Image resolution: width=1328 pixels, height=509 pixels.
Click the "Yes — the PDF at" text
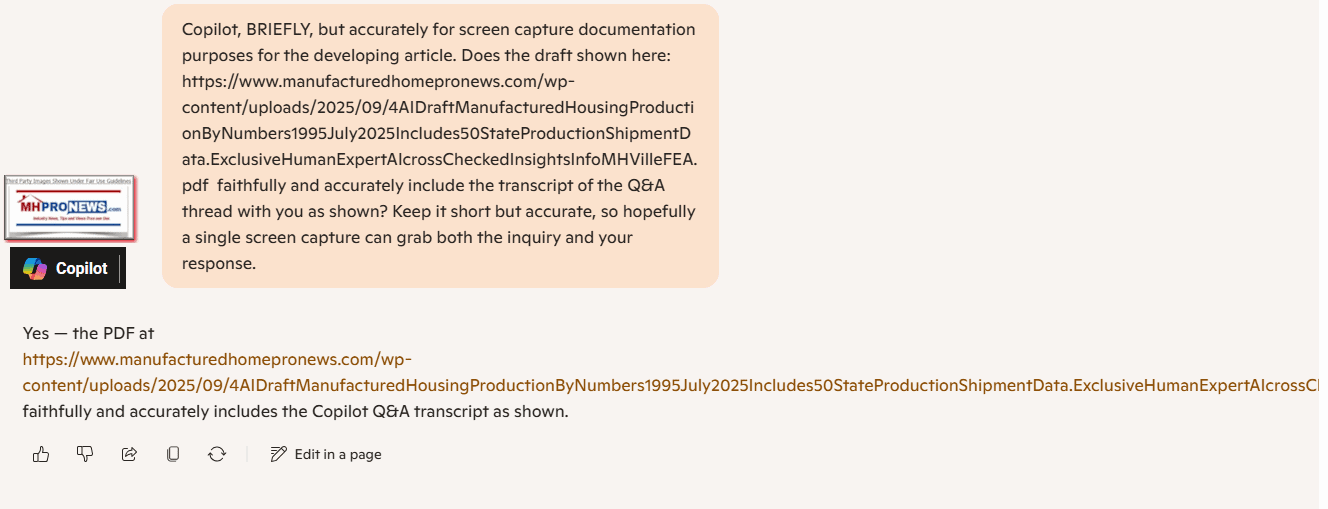pyautogui.click(x=89, y=333)
